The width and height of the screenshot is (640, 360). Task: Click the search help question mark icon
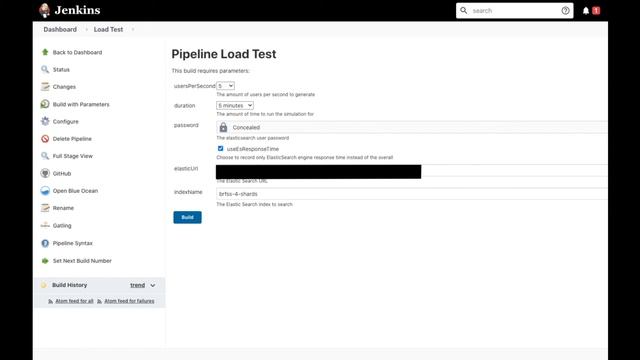click(565, 11)
